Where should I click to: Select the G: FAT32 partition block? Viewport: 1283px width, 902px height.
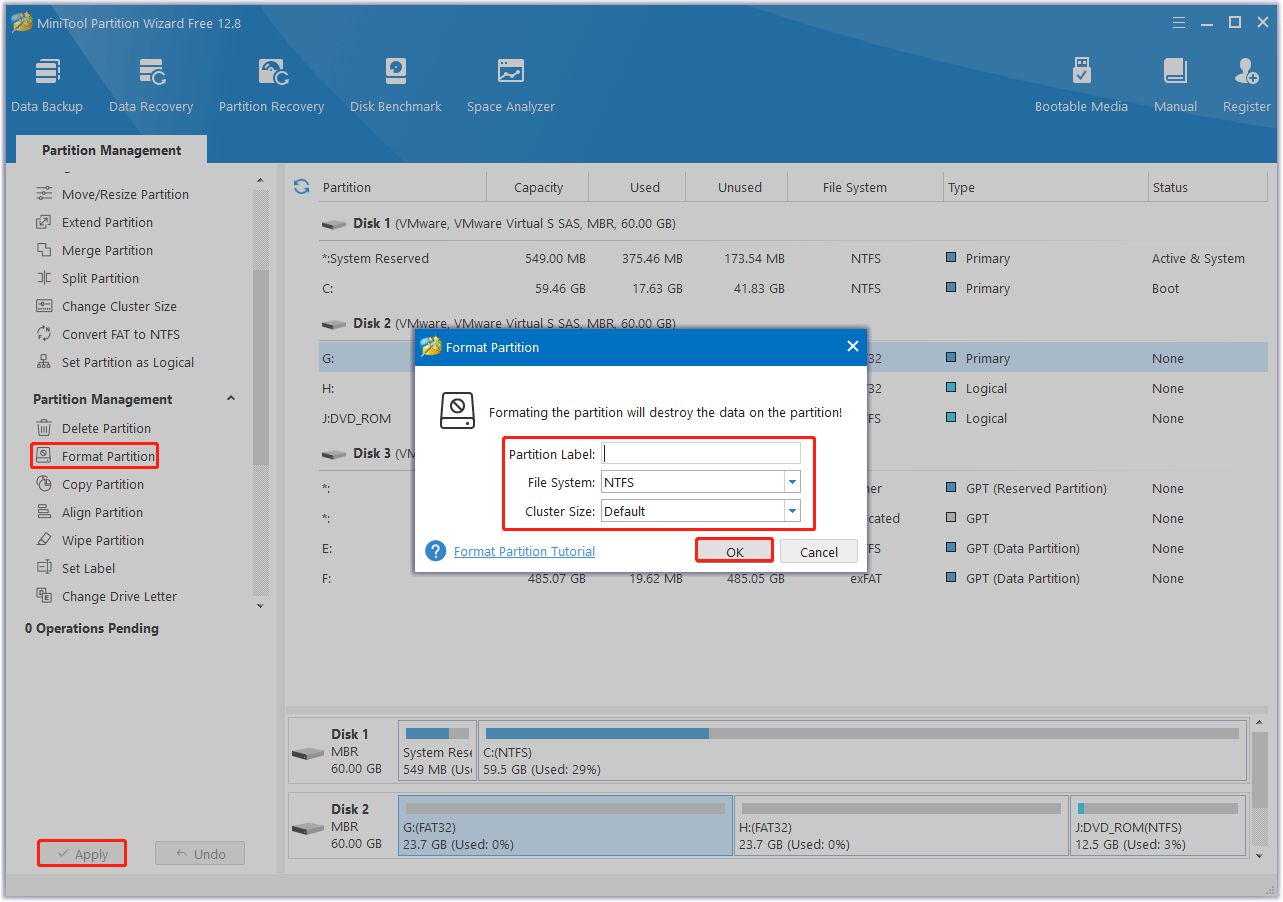pyautogui.click(x=565, y=825)
